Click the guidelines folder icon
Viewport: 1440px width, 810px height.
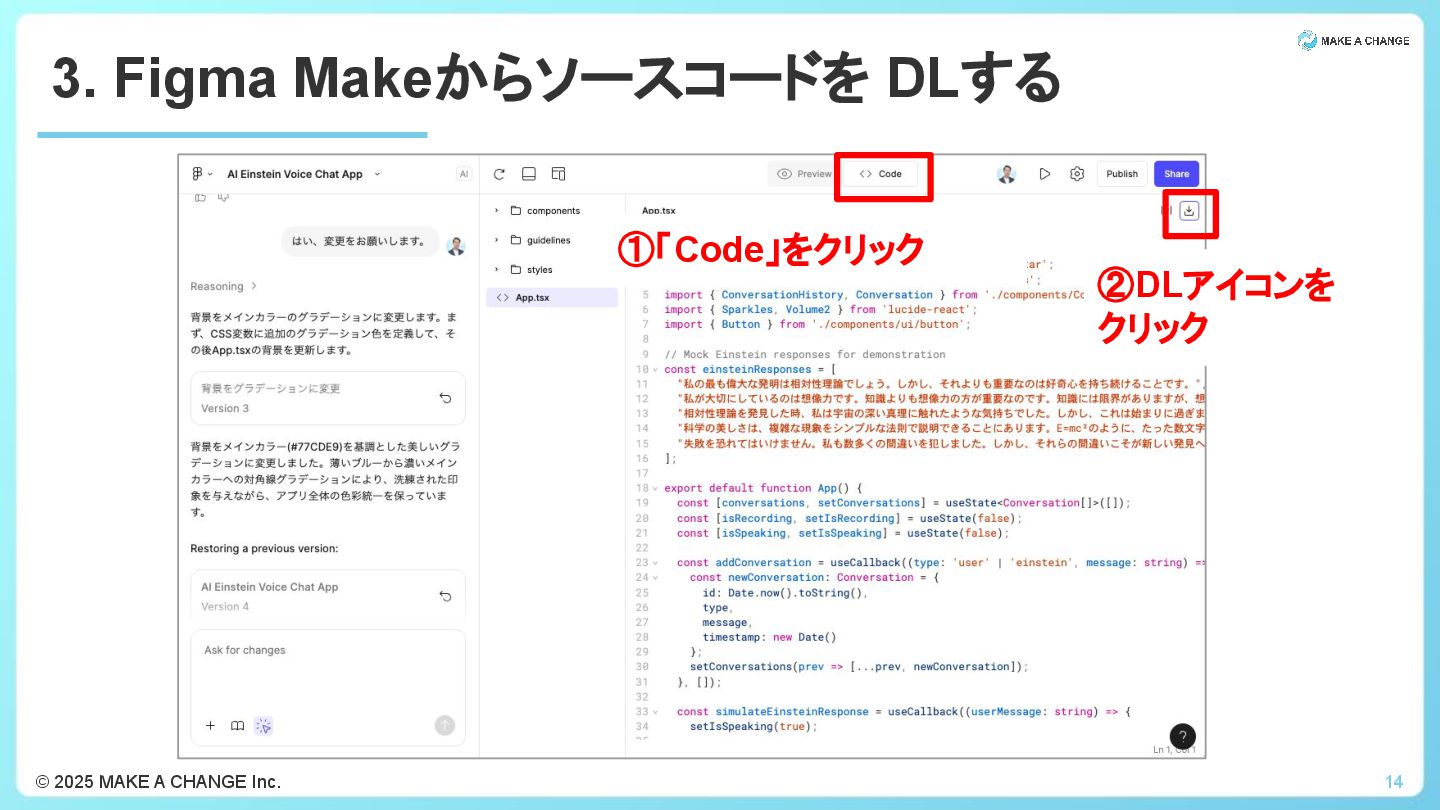tap(516, 240)
